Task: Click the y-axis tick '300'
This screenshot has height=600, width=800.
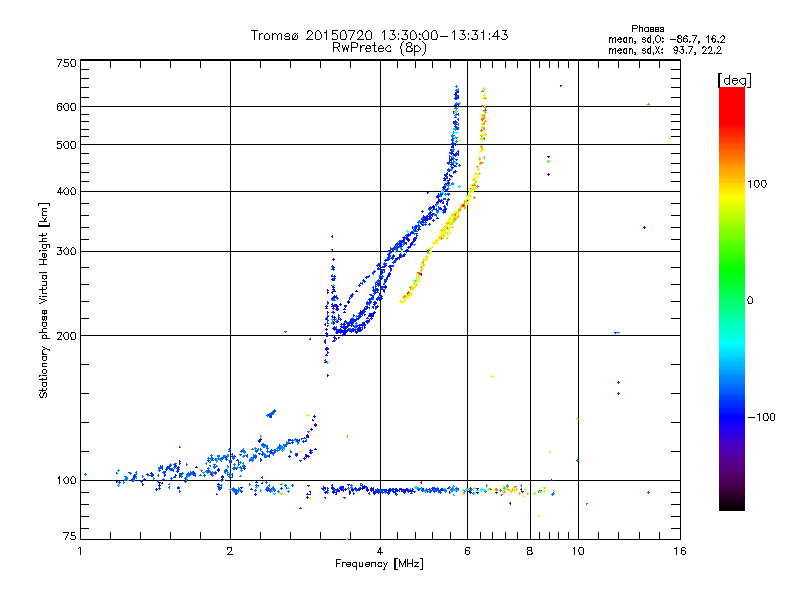Action: click(x=66, y=252)
